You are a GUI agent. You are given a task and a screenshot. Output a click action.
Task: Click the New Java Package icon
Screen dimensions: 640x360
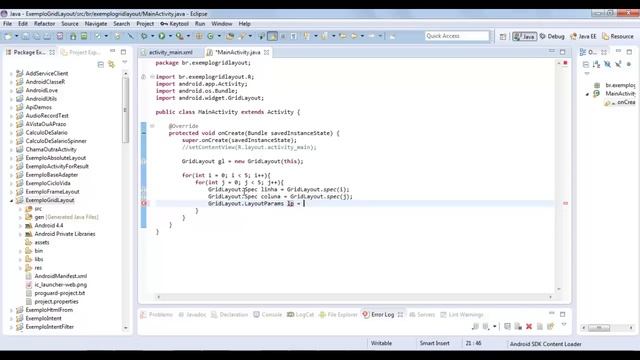199,36
